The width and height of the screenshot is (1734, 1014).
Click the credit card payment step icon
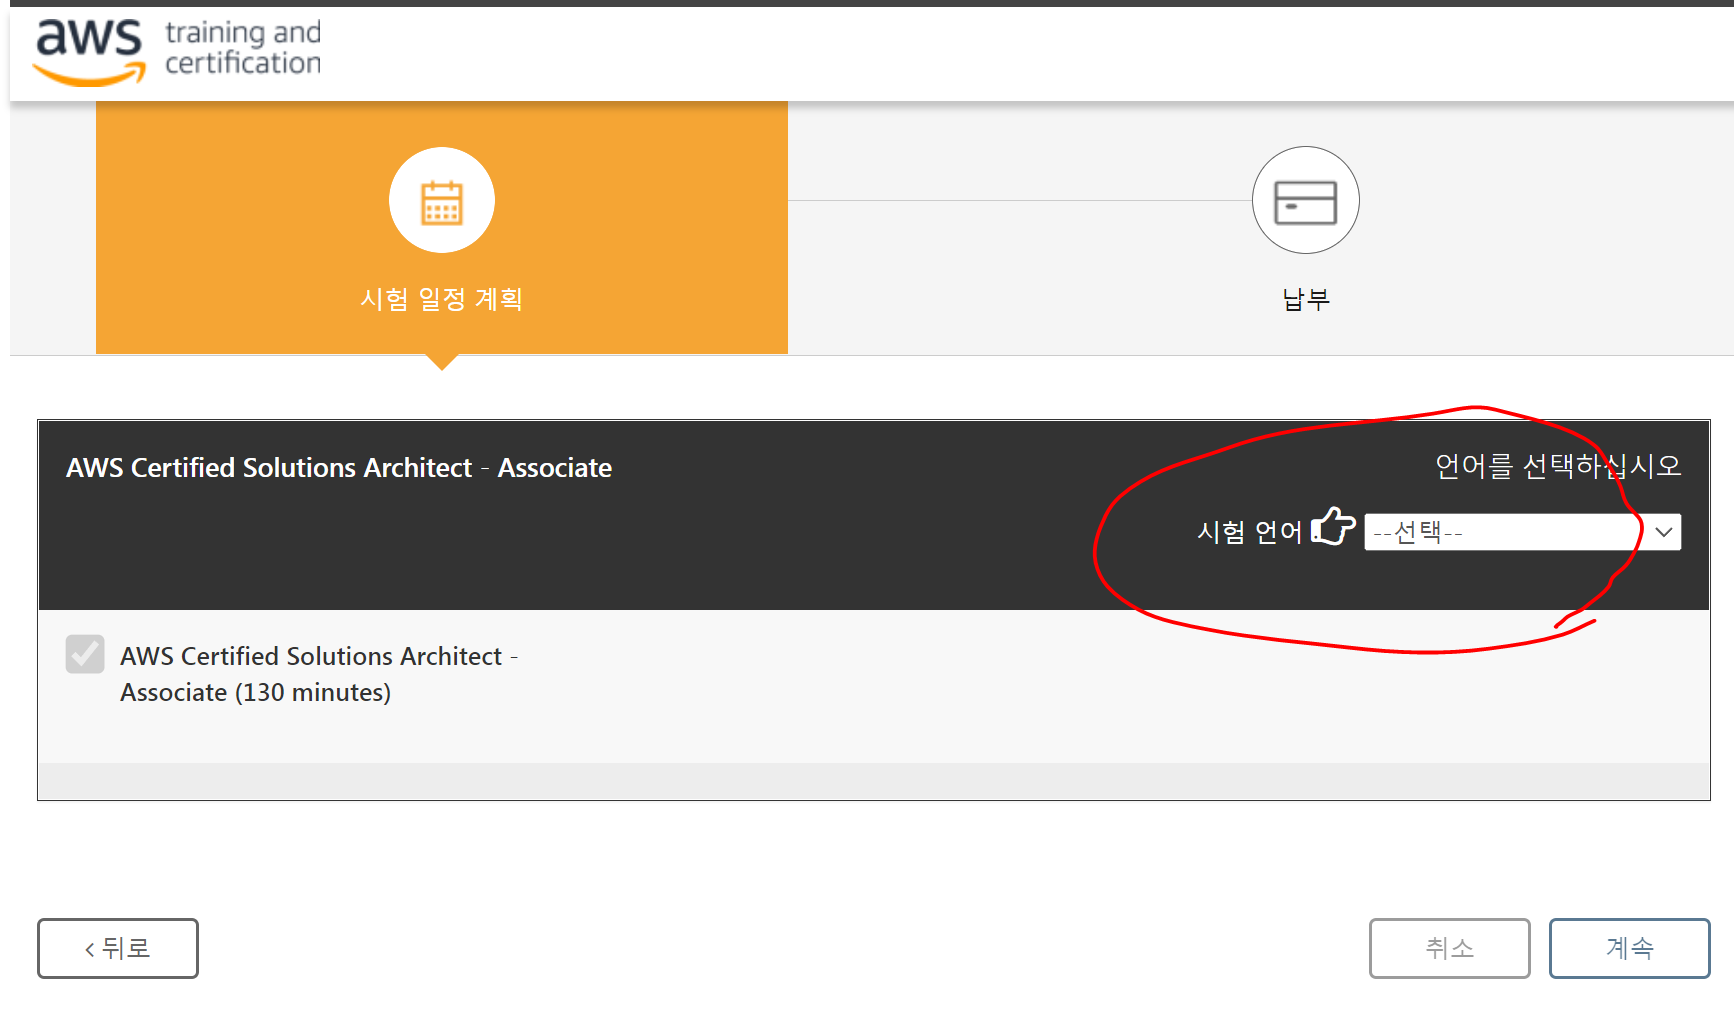pyautogui.click(x=1305, y=201)
